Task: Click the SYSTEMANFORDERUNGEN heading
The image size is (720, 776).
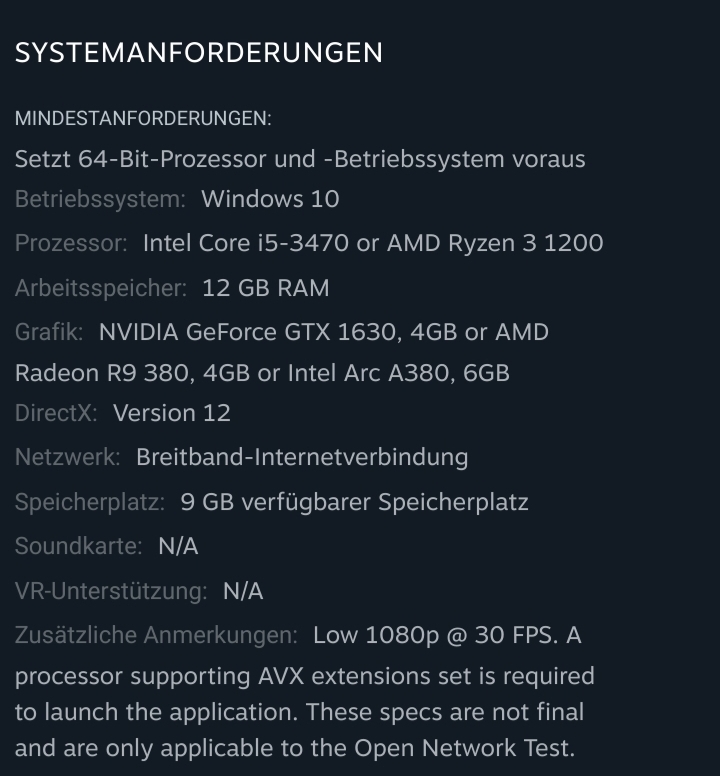Action: (x=199, y=52)
